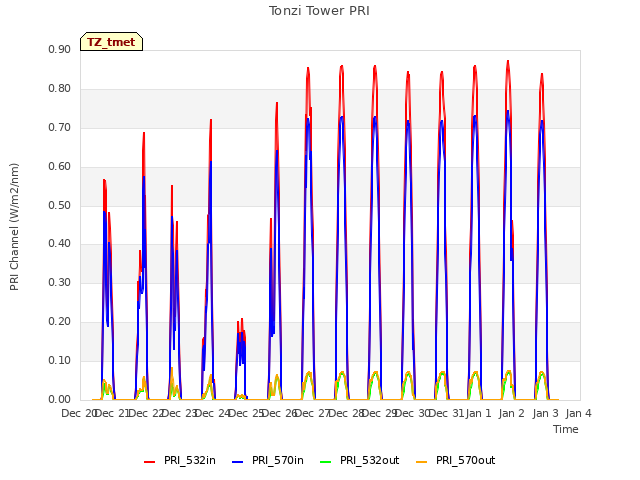
Task: Click the red PRI_532in legend swatch
Action: tap(149, 461)
